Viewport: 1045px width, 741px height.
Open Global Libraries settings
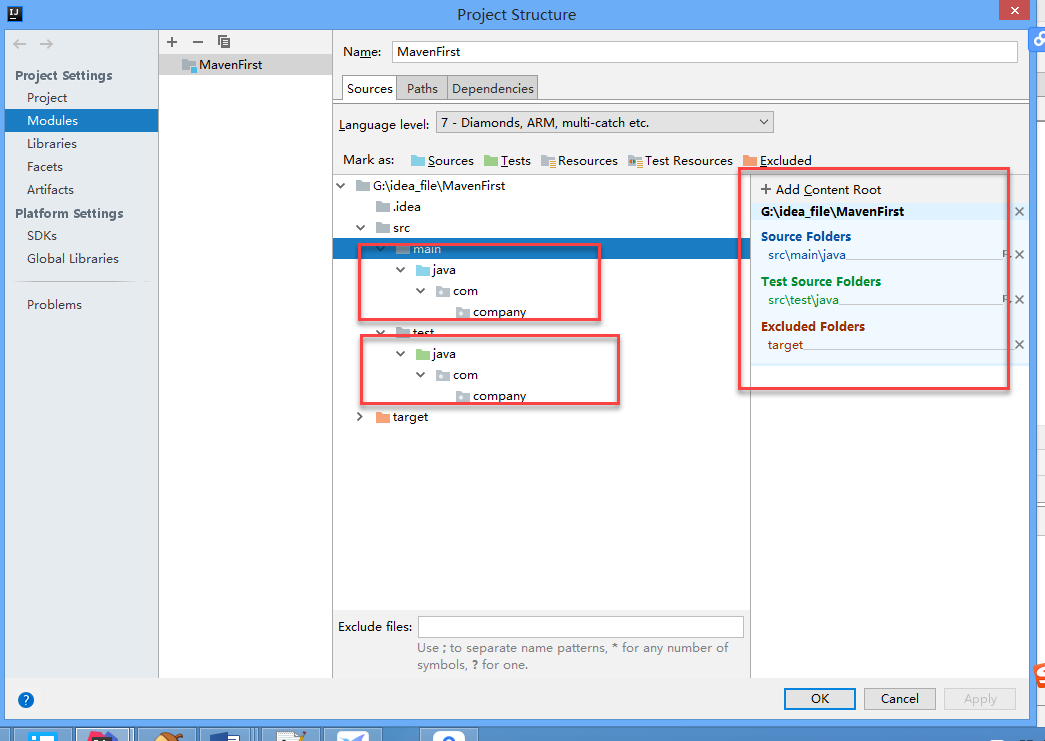pos(73,259)
